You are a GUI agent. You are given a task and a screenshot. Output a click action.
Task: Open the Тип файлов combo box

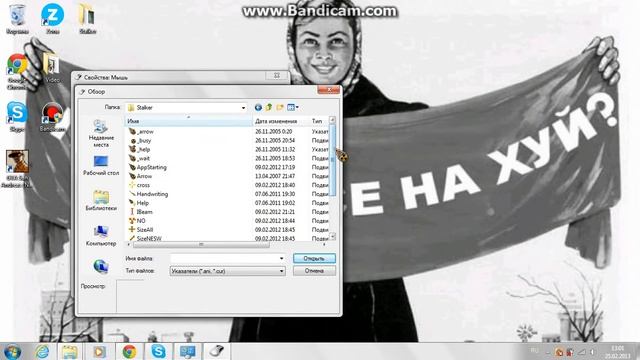point(227,271)
